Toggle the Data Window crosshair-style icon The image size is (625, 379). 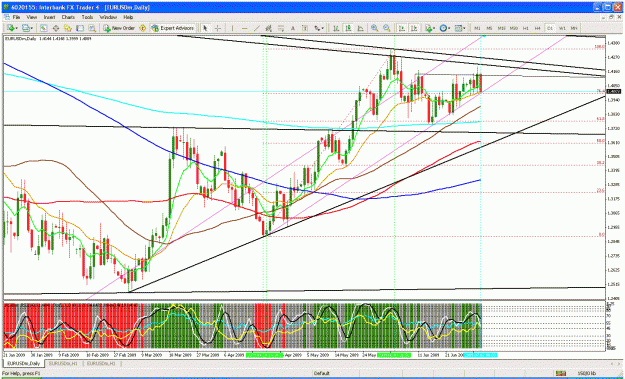(x=56, y=28)
